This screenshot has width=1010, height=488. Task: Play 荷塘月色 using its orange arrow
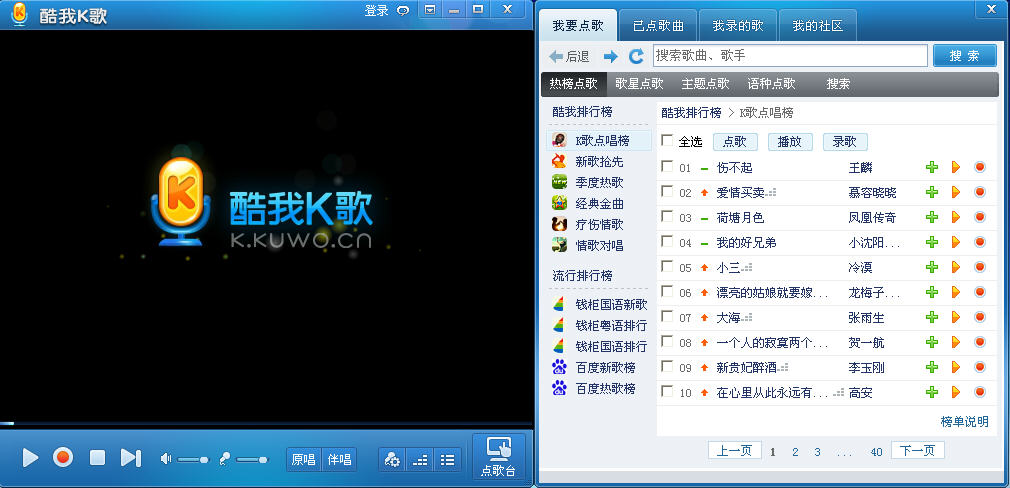click(x=956, y=217)
